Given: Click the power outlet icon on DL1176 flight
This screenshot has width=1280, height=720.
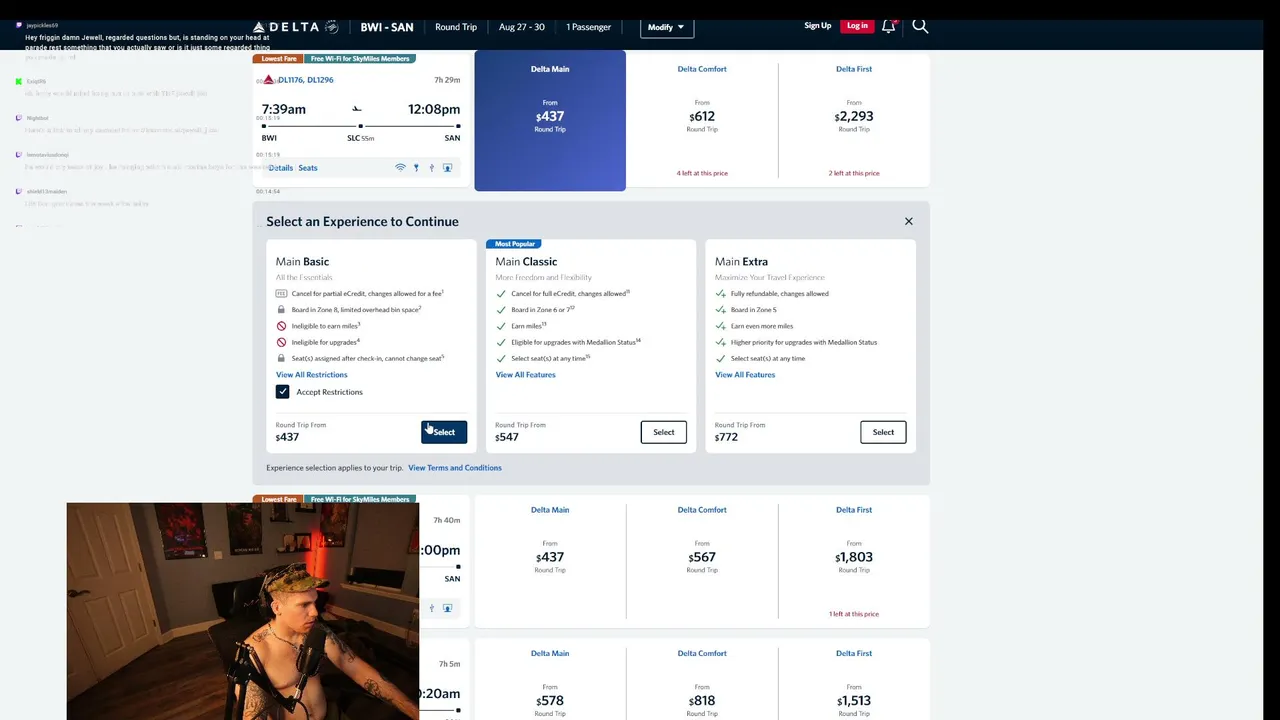Looking at the screenshot, I should coord(416,168).
